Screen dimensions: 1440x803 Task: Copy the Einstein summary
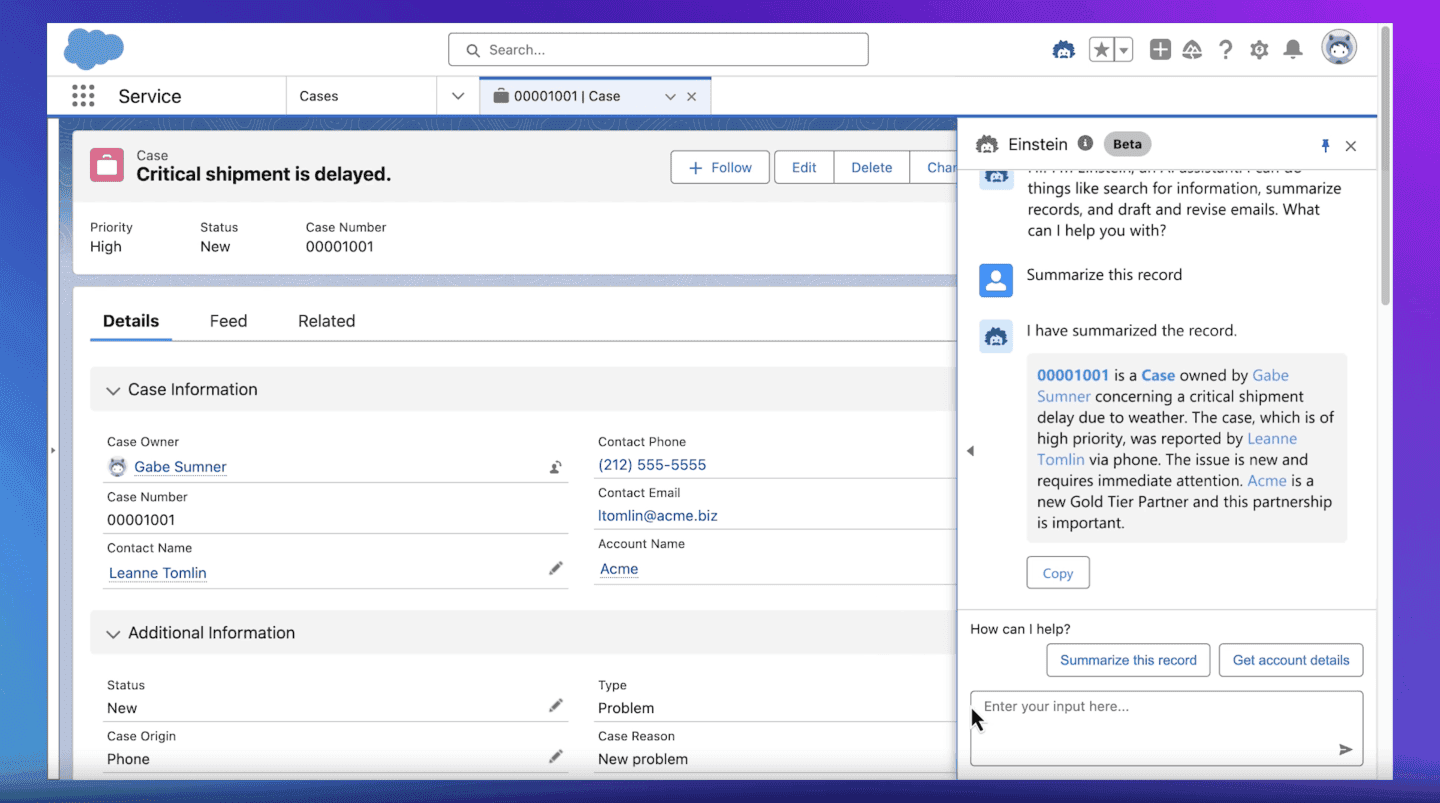1058,573
